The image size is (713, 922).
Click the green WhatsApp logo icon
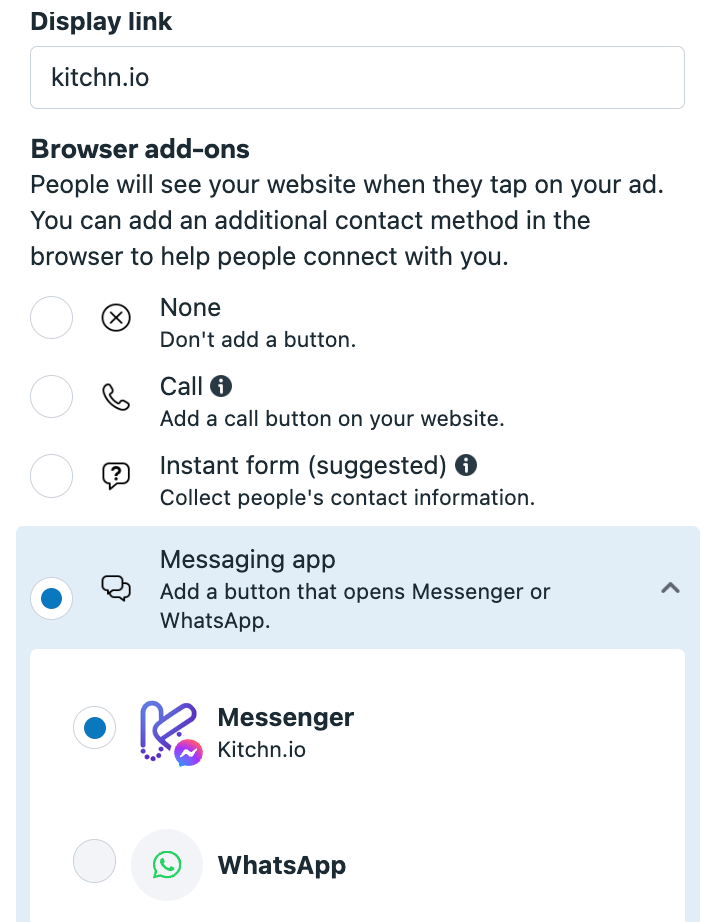167,865
